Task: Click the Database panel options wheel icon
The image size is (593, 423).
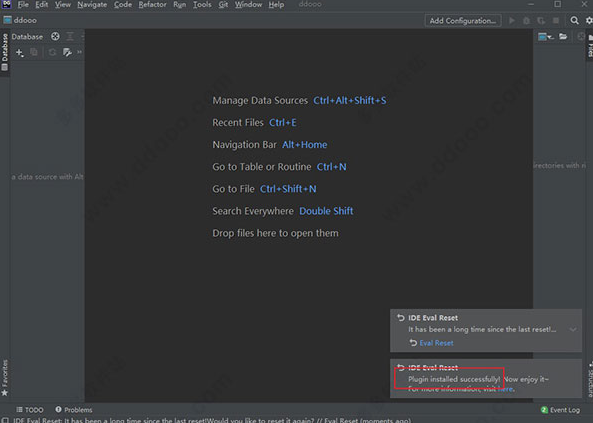Action: (x=55, y=36)
